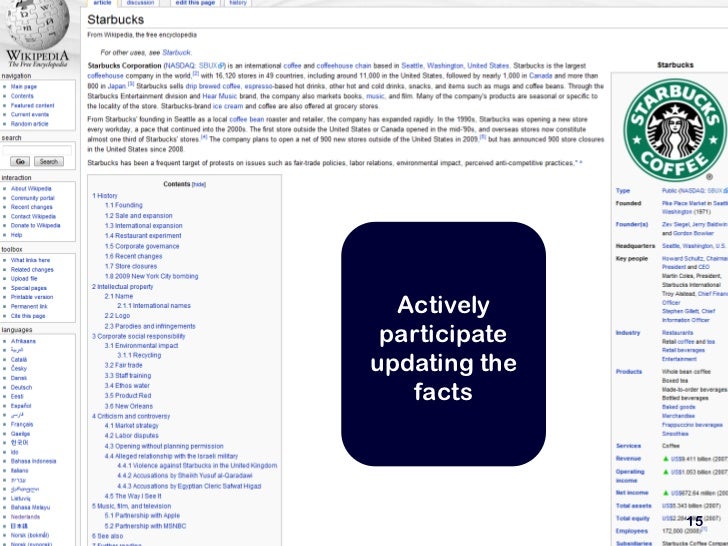This screenshot has height=546, width=728.
Task: Click the Wikipedia search input field
Action: coord(37,150)
